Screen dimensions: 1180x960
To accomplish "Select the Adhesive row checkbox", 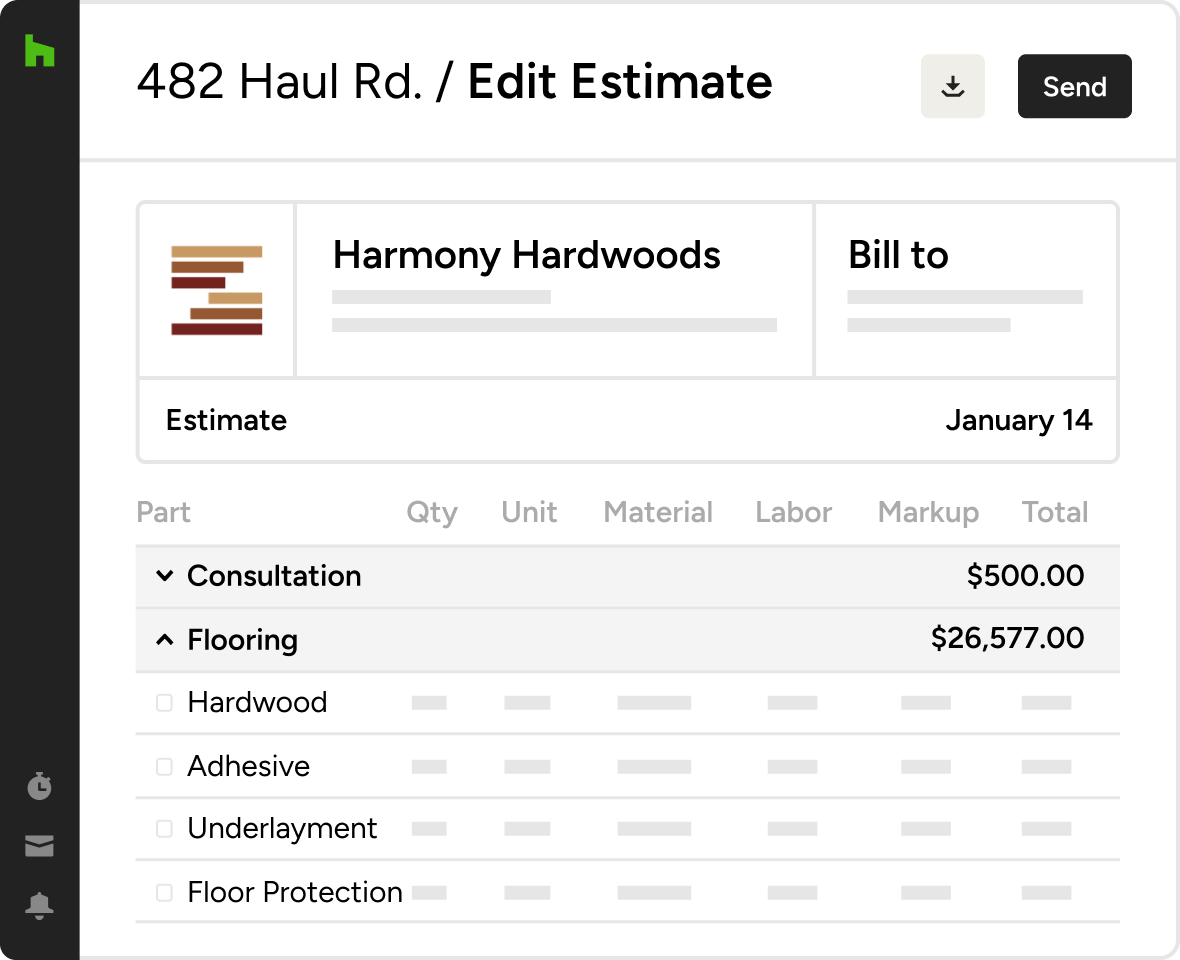I will tap(164, 767).
